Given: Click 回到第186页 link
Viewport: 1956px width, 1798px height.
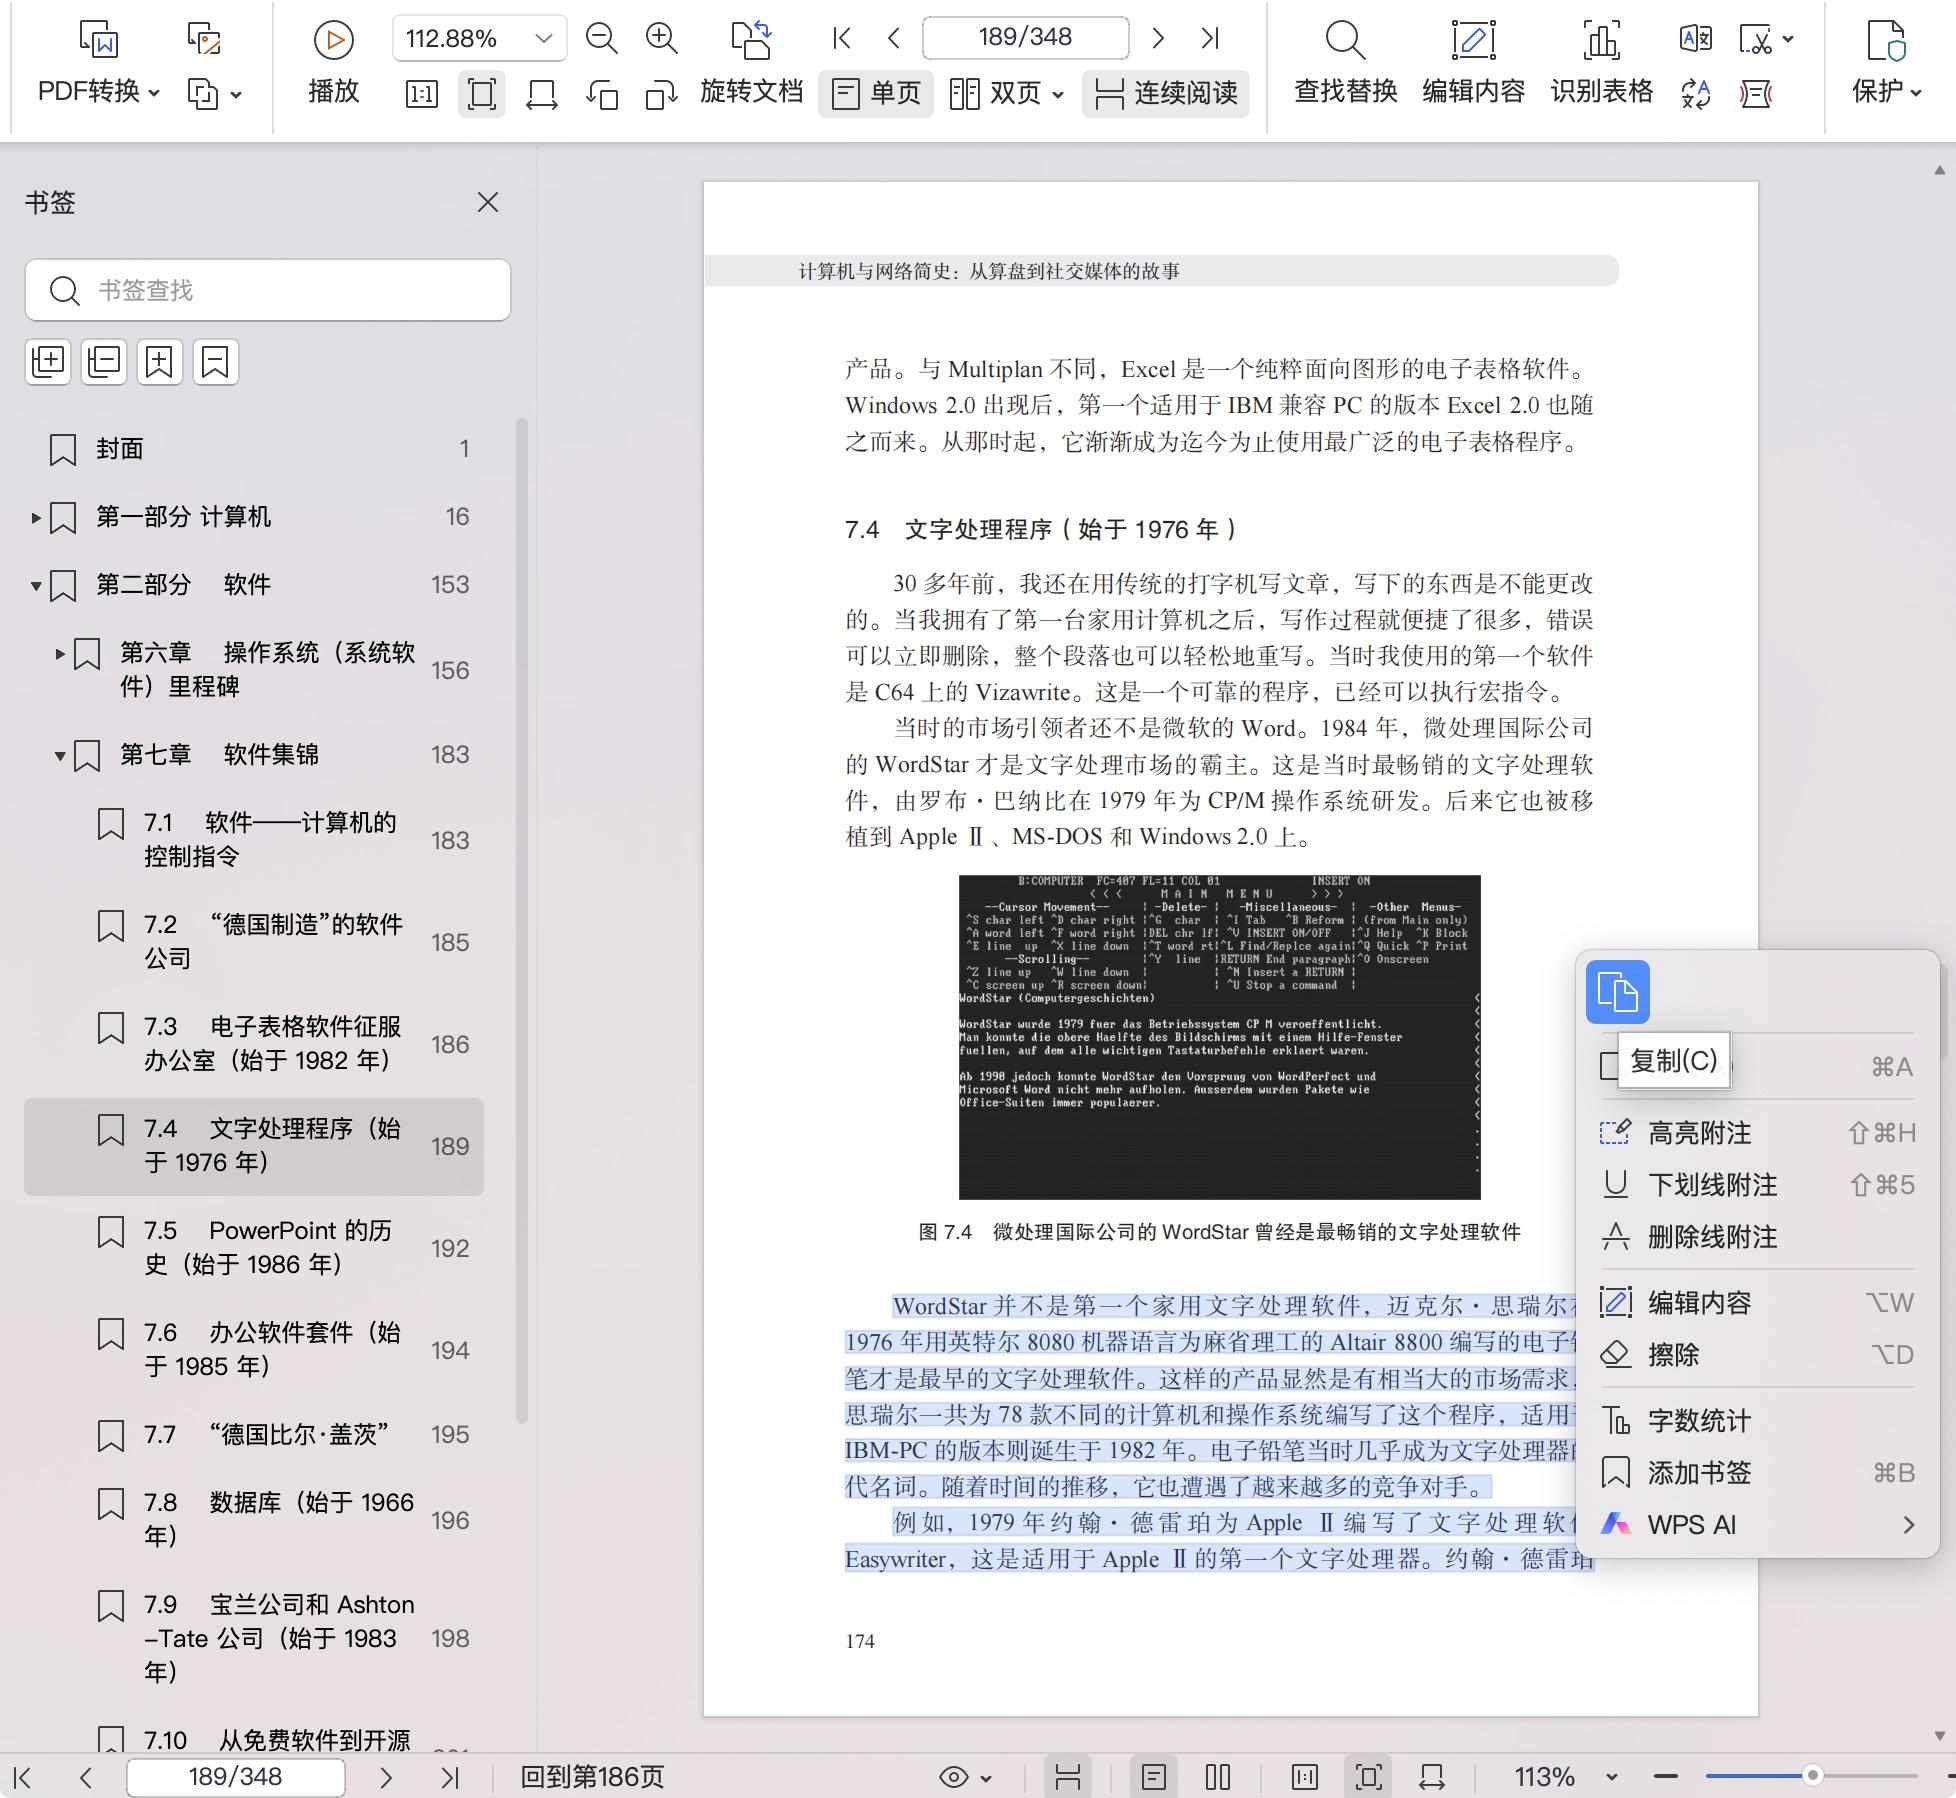Looking at the screenshot, I should tap(592, 1777).
